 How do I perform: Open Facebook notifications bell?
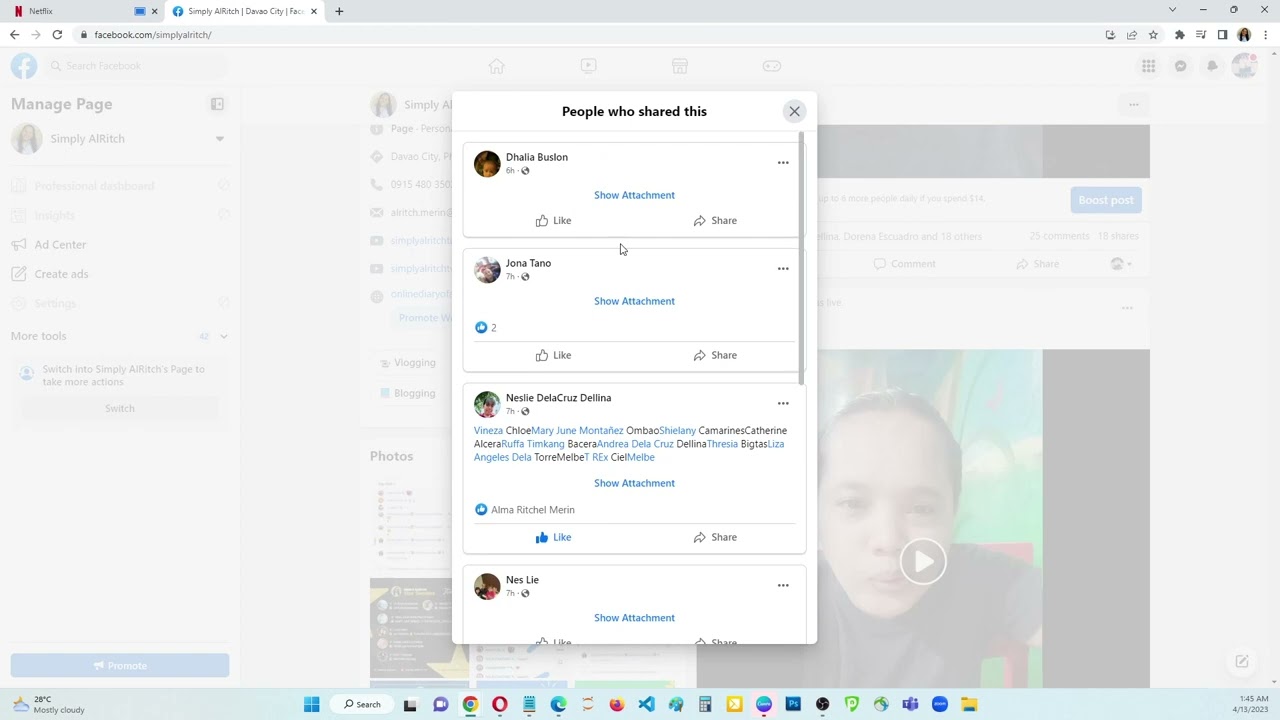tap(1212, 66)
